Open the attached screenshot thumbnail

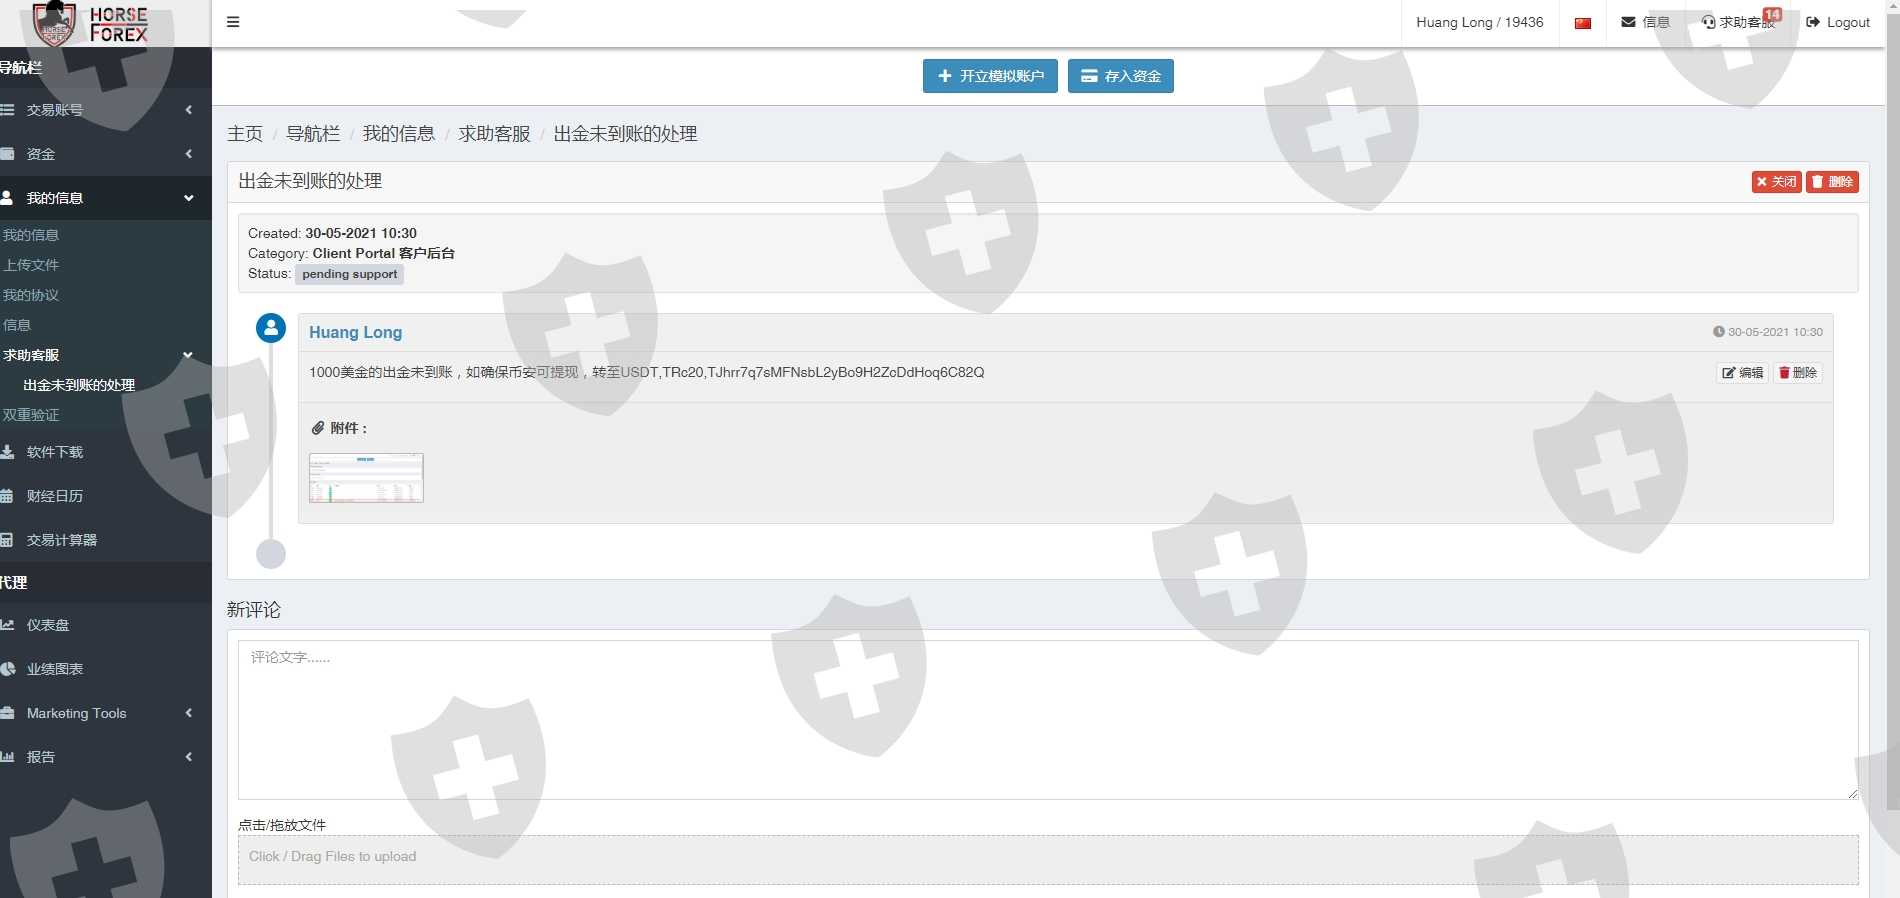[366, 477]
